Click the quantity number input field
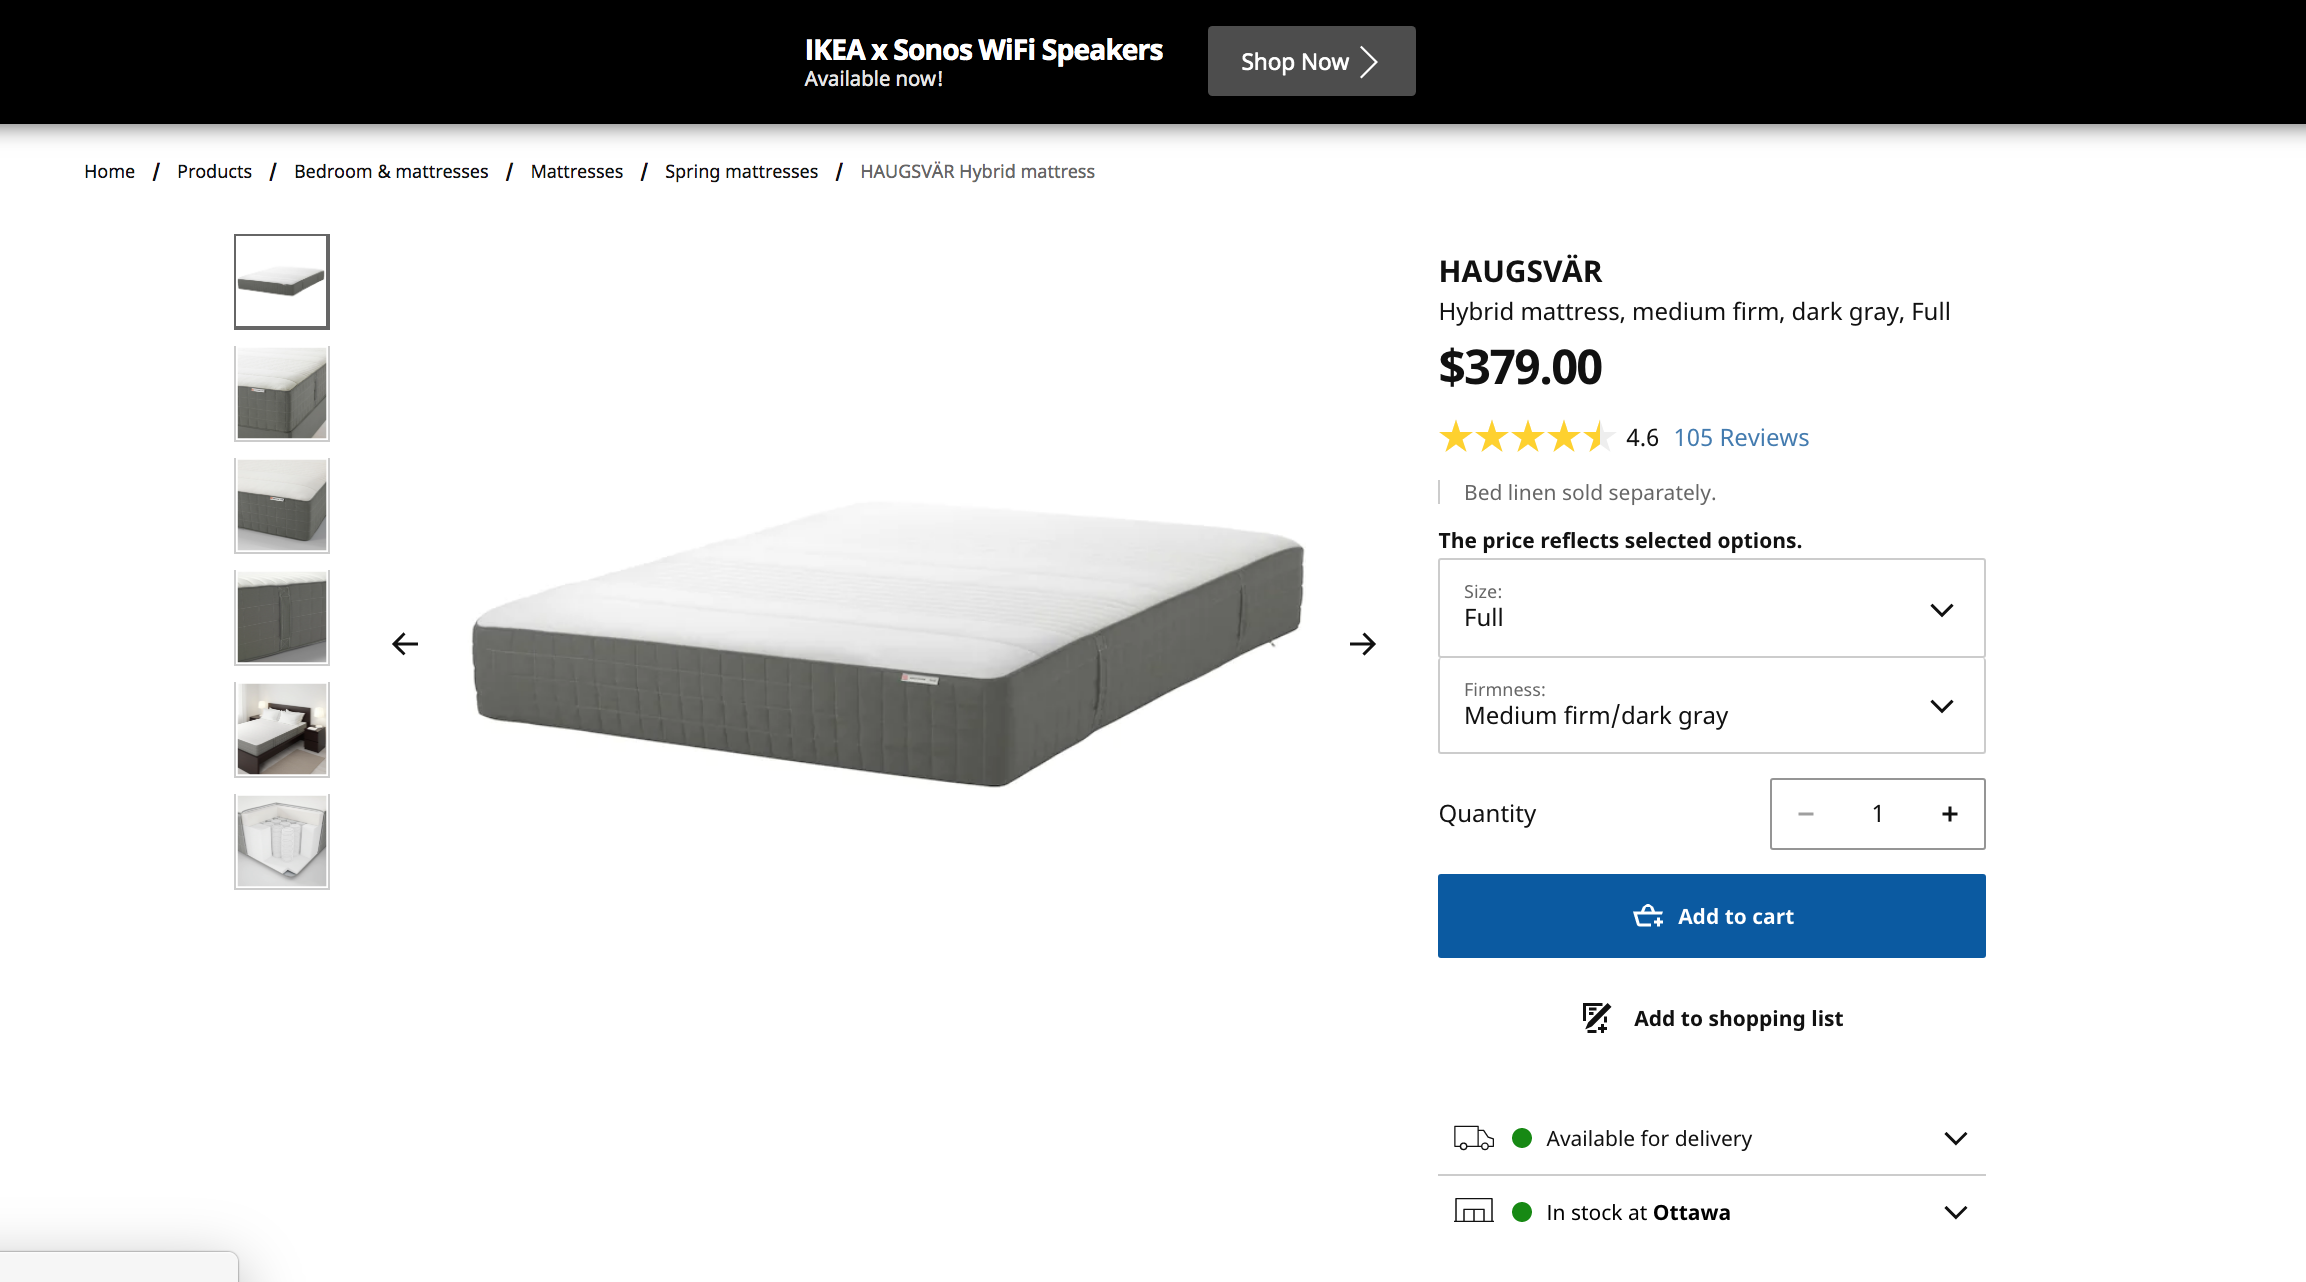2306x1282 pixels. 1877,814
